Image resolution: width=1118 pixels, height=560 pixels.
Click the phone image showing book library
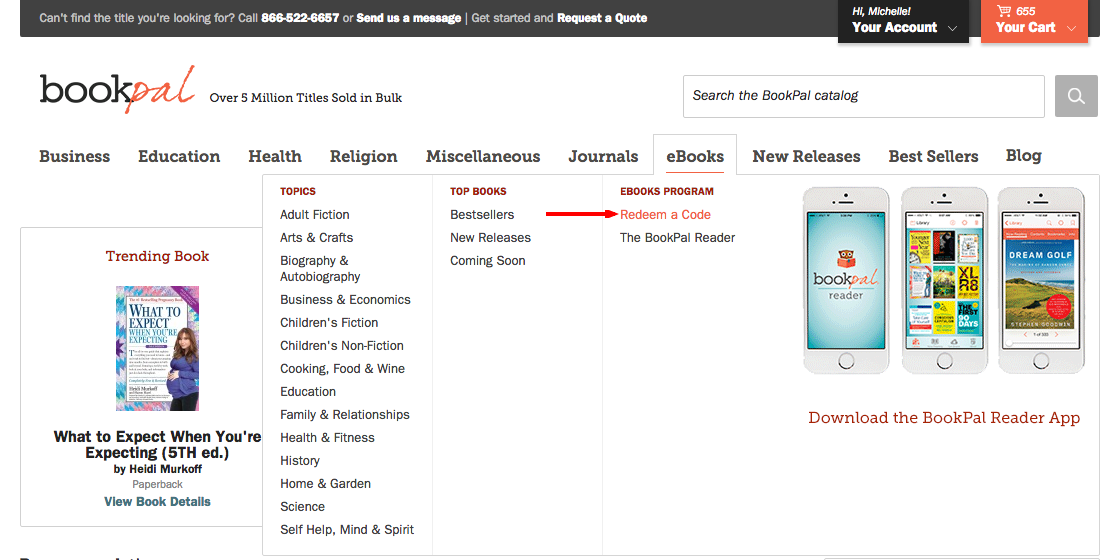pos(944,280)
